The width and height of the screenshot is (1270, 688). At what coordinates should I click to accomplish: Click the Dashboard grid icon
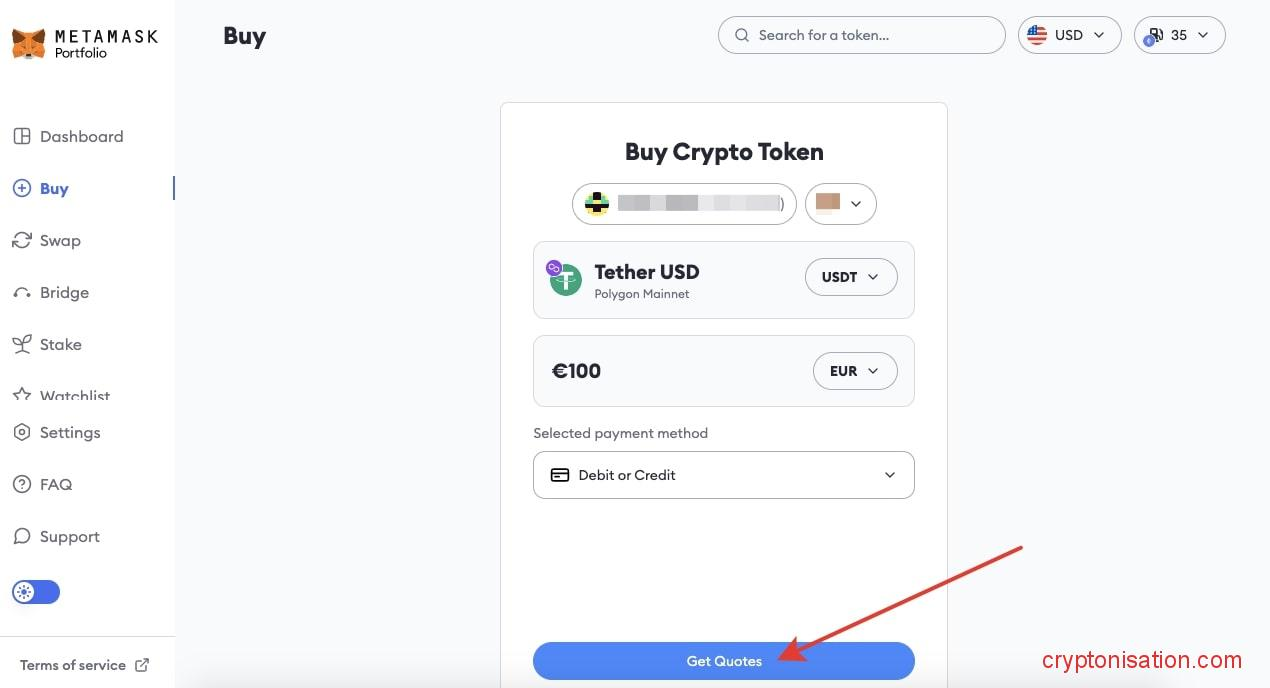[x=21, y=137]
